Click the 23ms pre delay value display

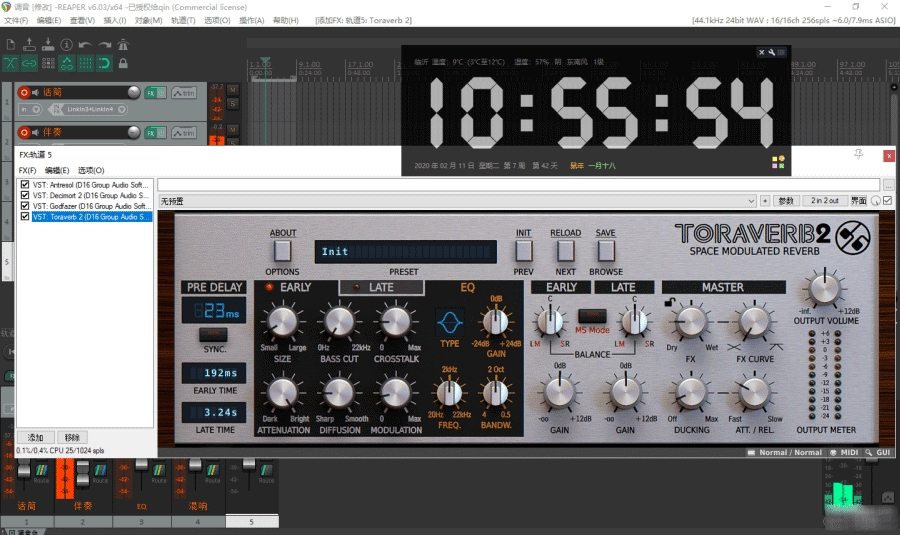(x=214, y=311)
